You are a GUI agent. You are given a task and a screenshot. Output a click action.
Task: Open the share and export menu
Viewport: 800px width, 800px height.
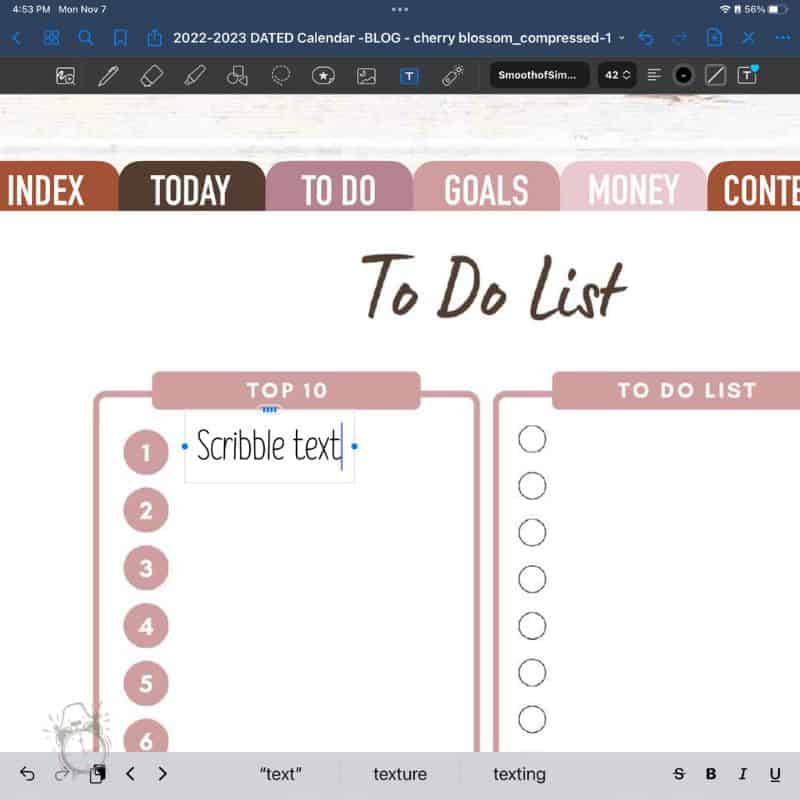(x=154, y=38)
